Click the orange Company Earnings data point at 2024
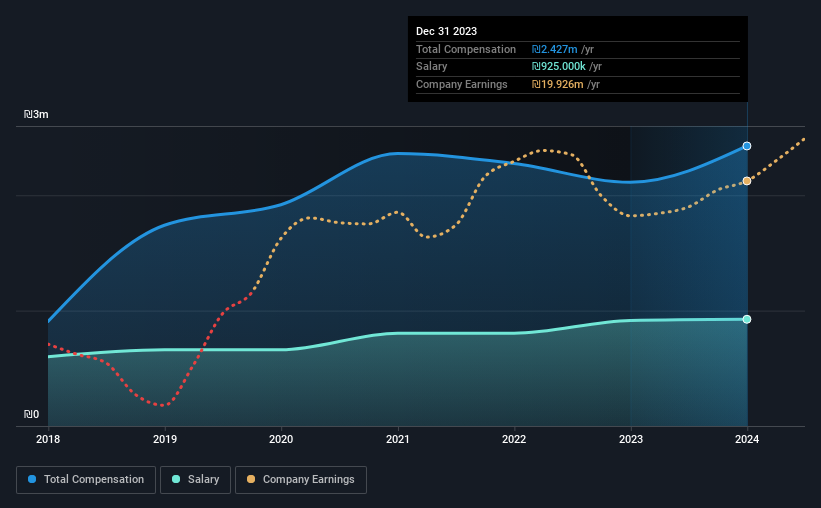The image size is (821, 508). point(747,181)
